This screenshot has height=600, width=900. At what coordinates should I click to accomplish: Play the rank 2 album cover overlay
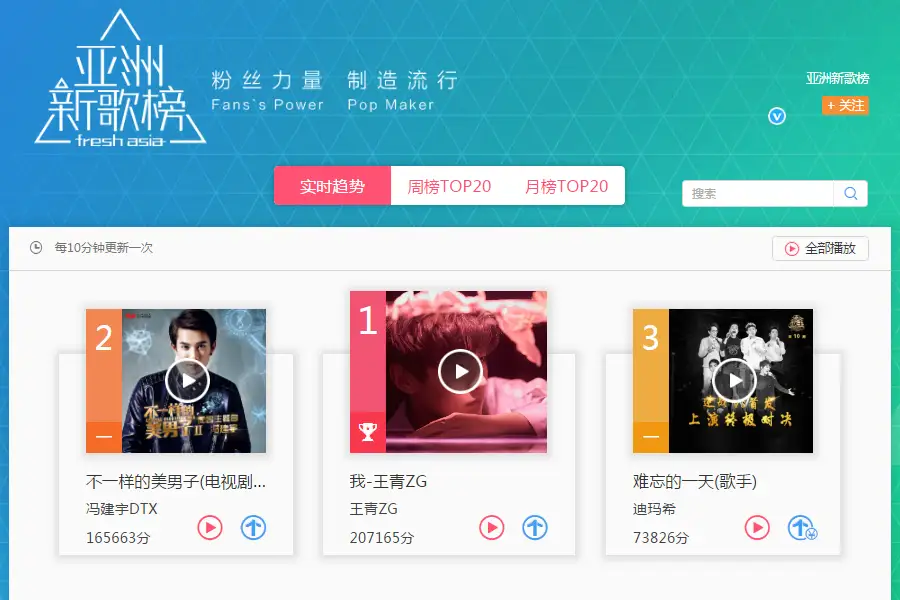click(187, 381)
